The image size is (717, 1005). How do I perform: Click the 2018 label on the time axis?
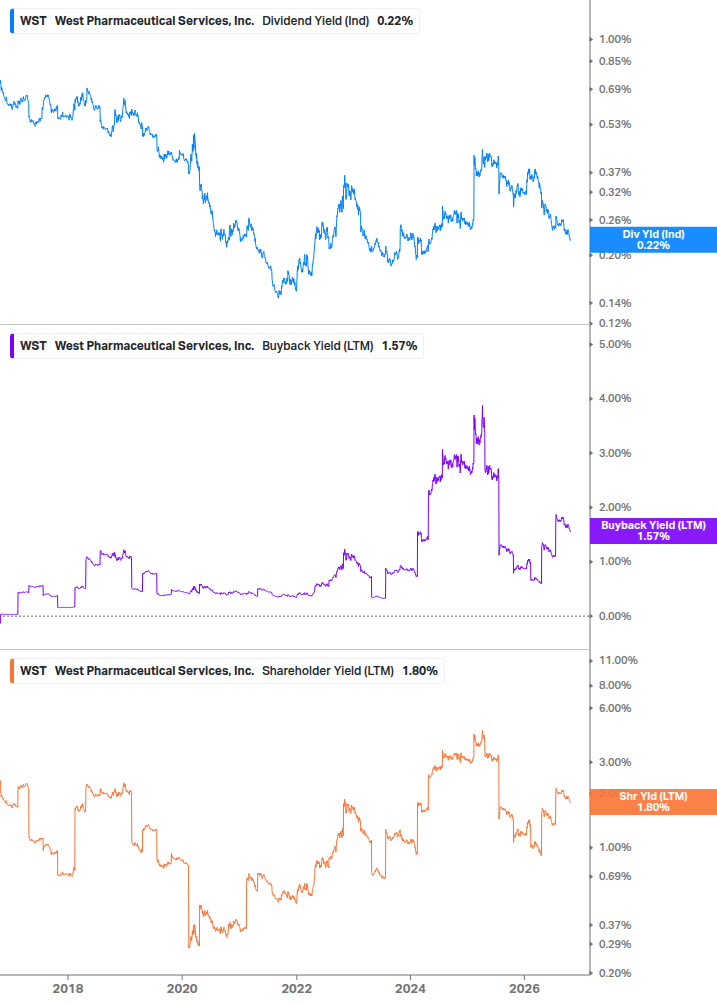click(x=68, y=988)
